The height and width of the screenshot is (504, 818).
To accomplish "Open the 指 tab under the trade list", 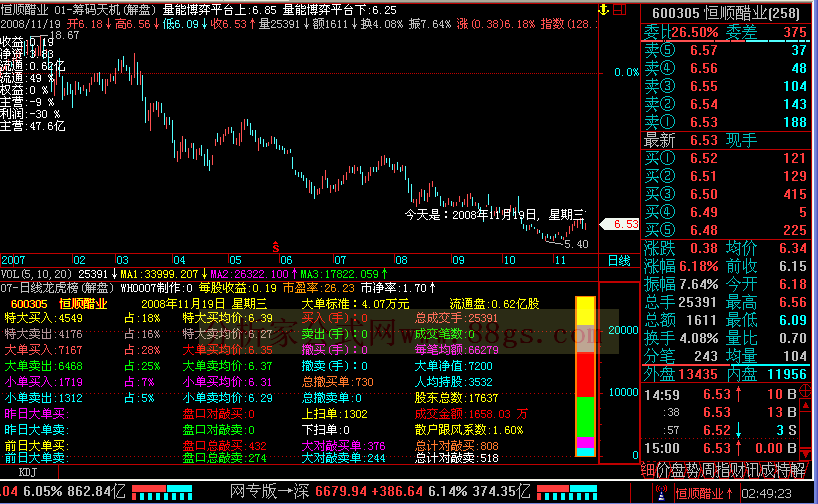I will pyautogui.click(x=724, y=471).
